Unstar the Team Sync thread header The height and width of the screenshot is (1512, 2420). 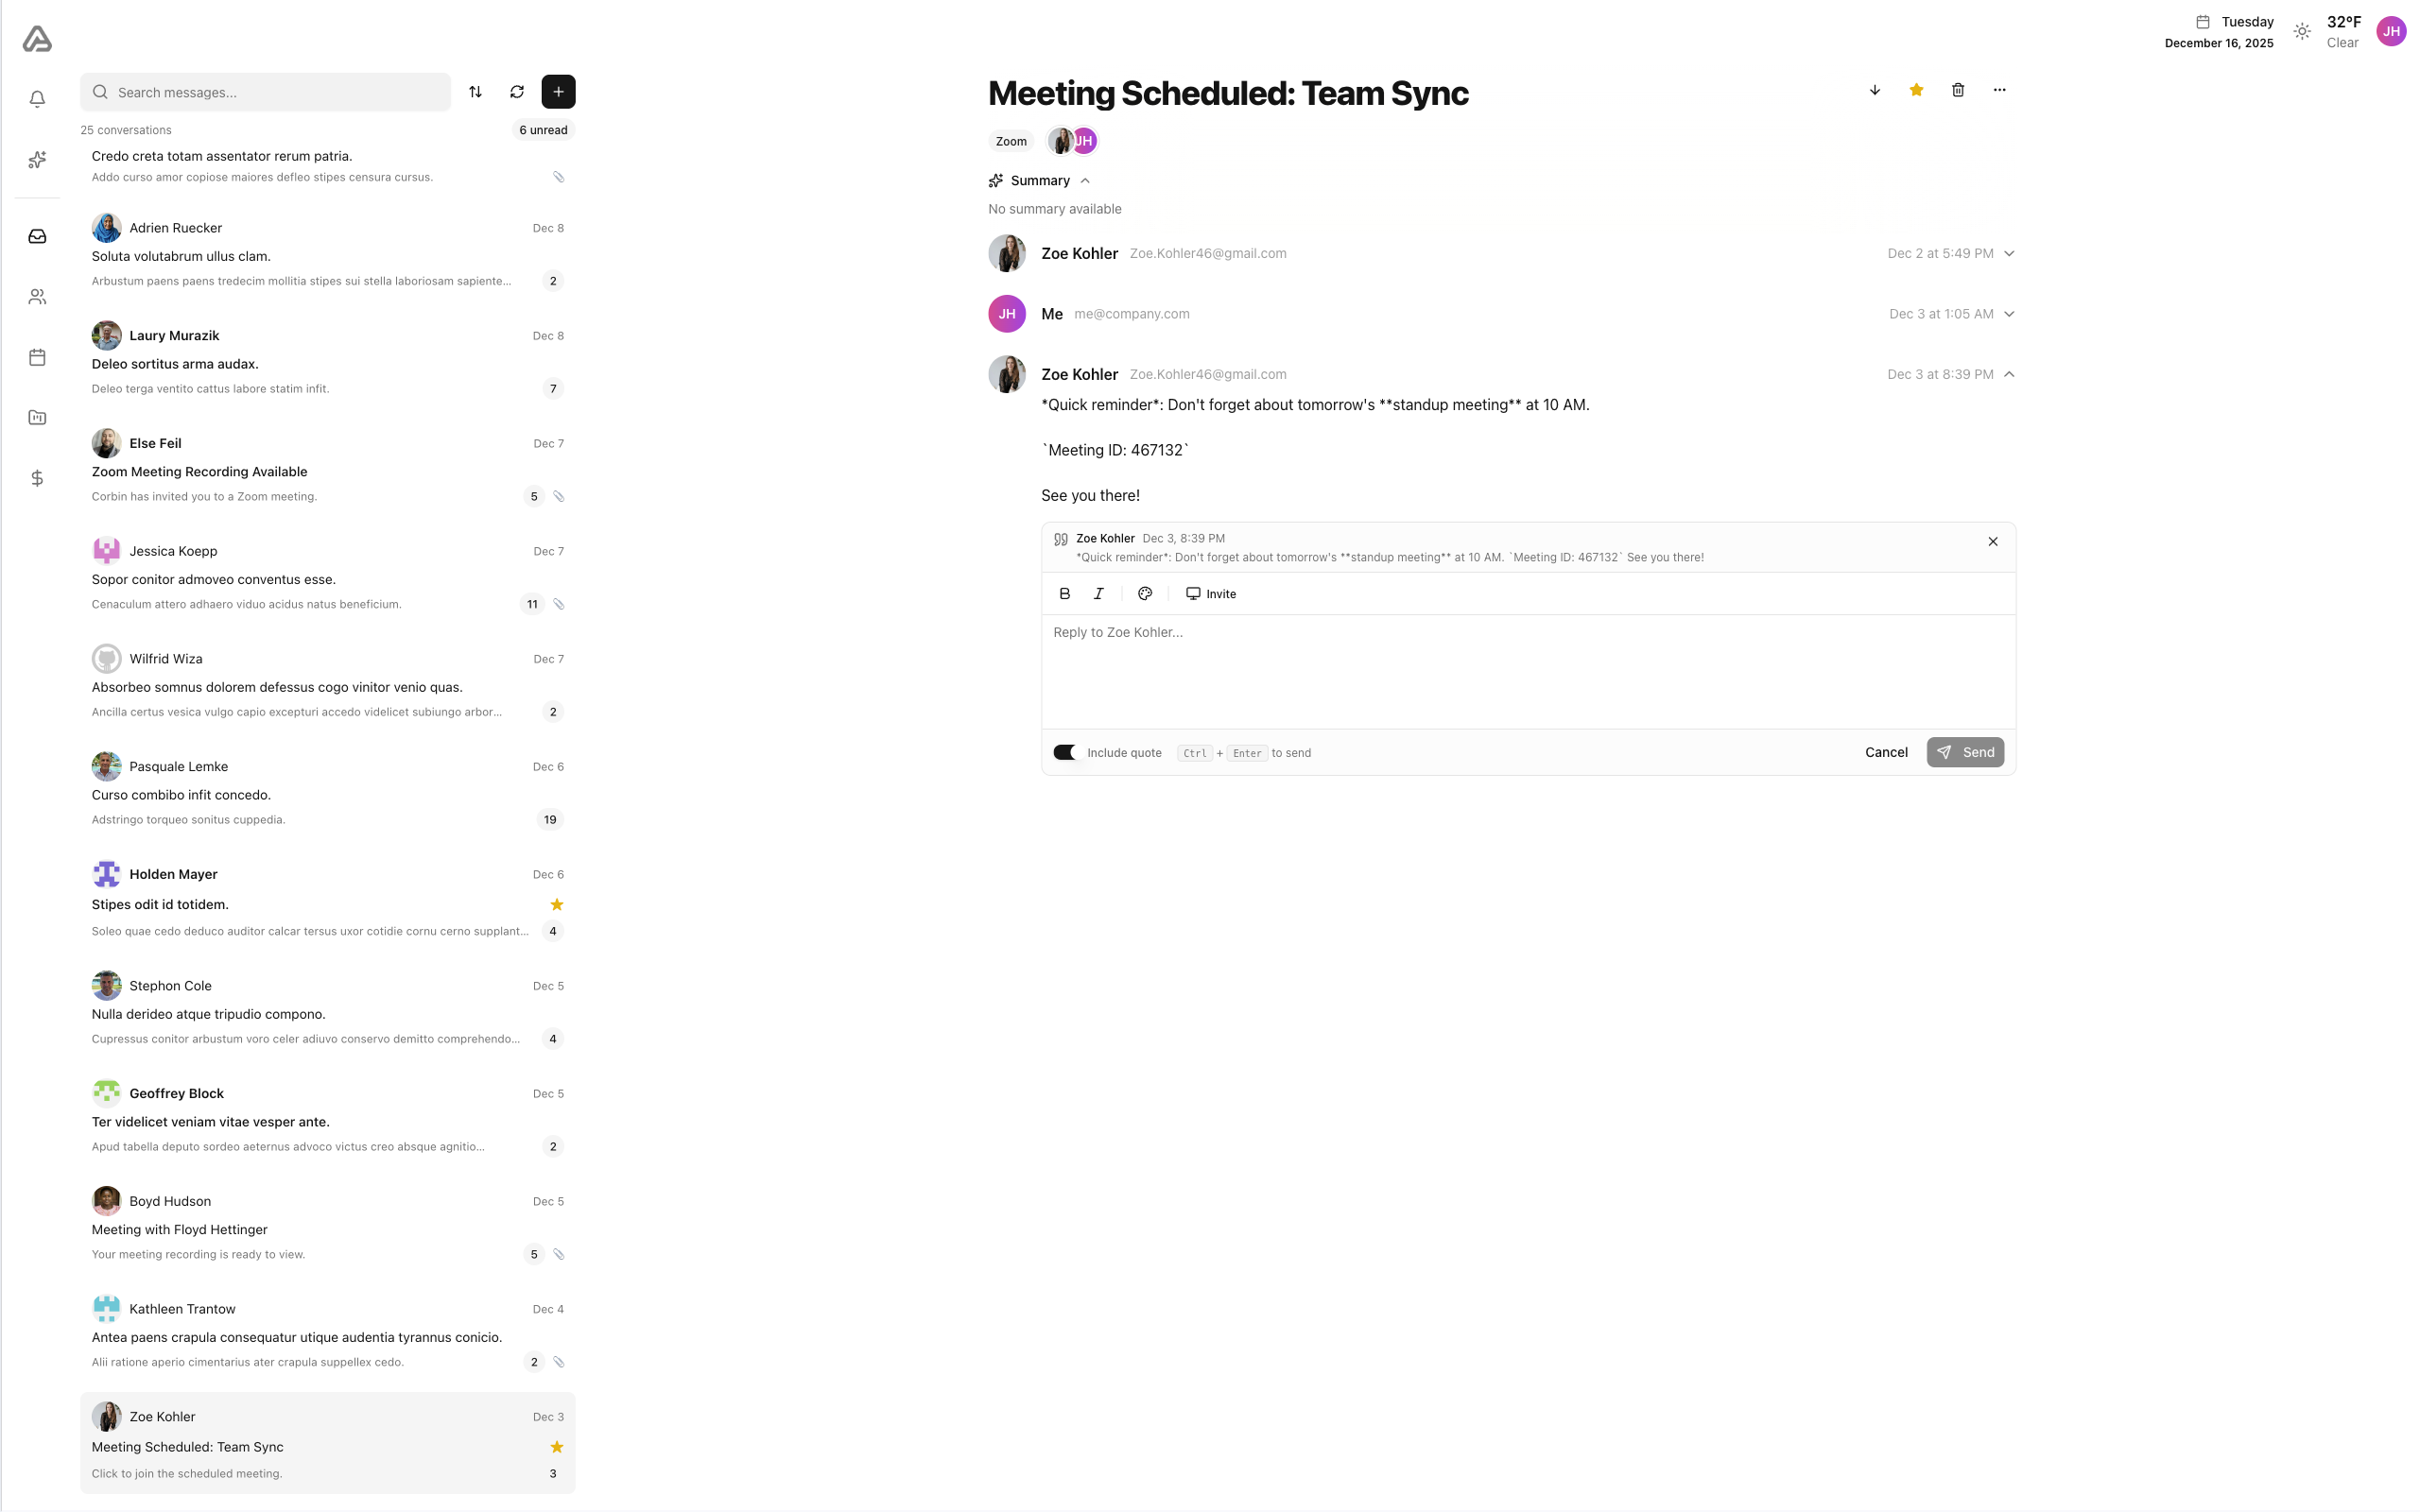[1916, 90]
